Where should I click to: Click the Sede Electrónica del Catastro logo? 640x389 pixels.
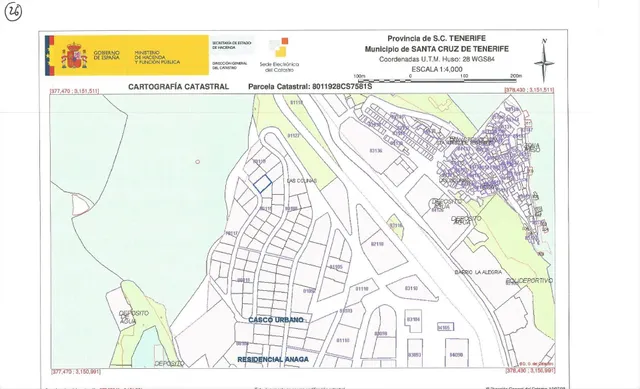279,55
